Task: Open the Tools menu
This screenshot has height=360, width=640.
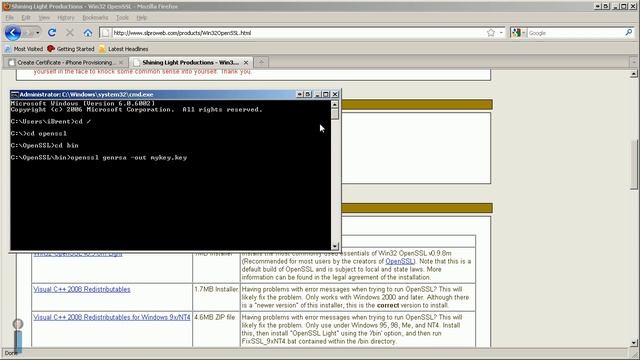Action: coord(122,18)
